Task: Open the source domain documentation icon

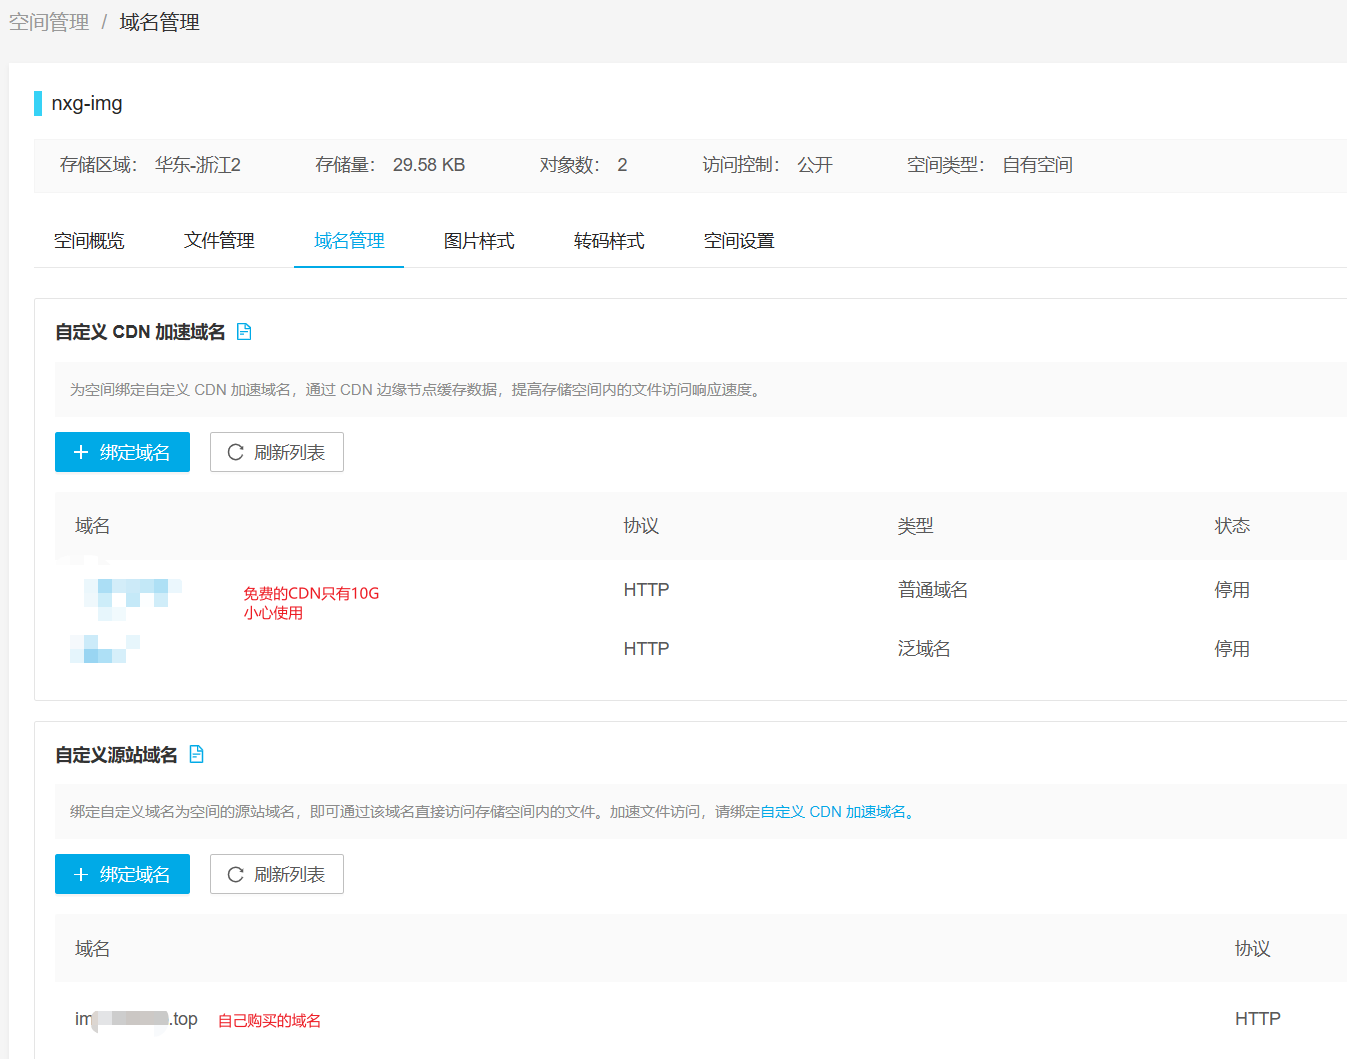Action: click(196, 755)
